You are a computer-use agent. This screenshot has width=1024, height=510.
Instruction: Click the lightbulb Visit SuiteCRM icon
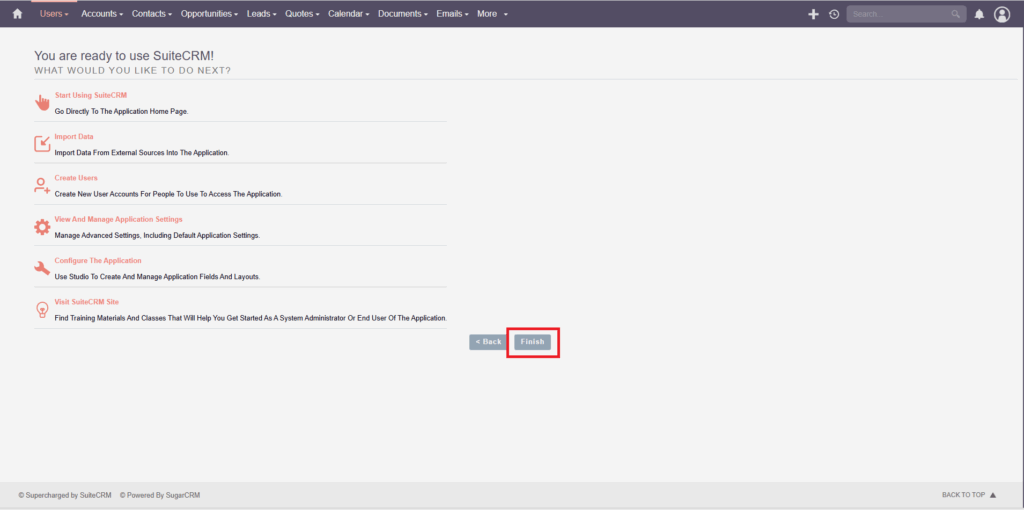pyautogui.click(x=42, y=309)
